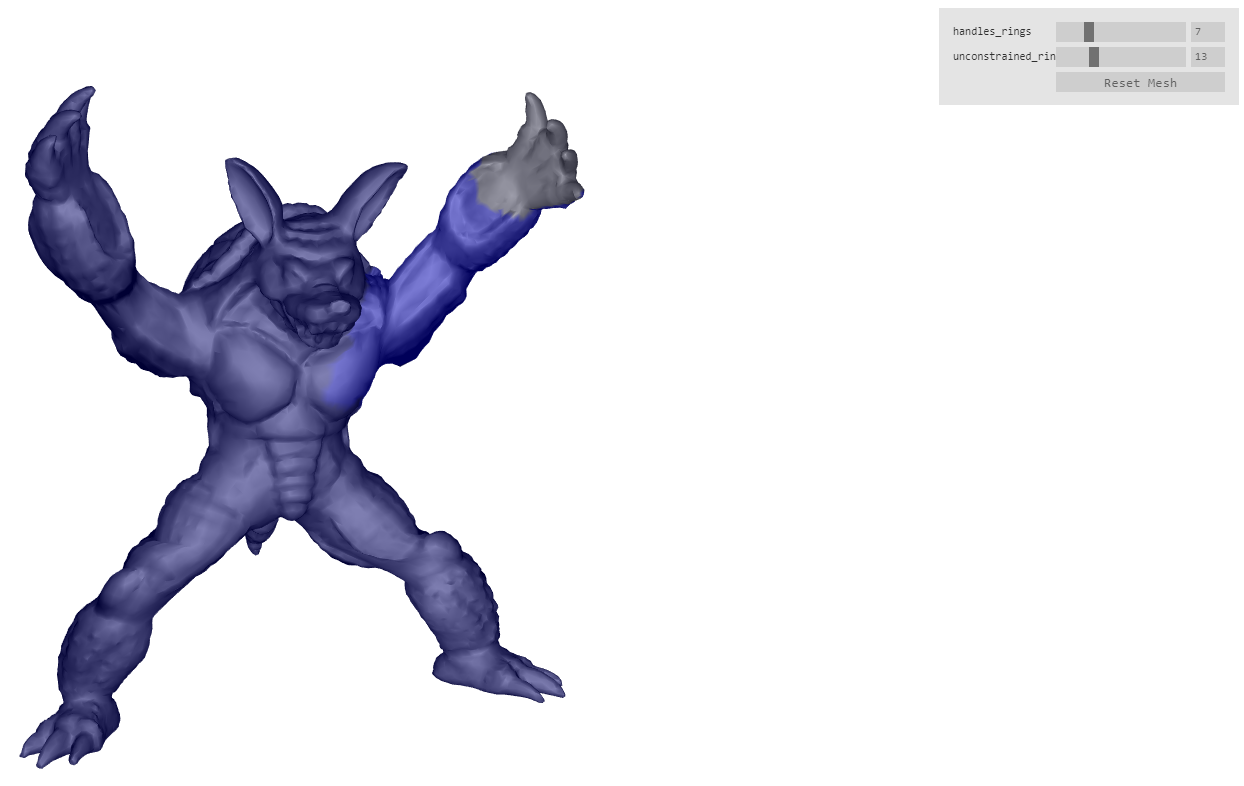Click the handles_rings slider track
Viewport: 1244px width, 786px height.
click(x=1121, y=32)
